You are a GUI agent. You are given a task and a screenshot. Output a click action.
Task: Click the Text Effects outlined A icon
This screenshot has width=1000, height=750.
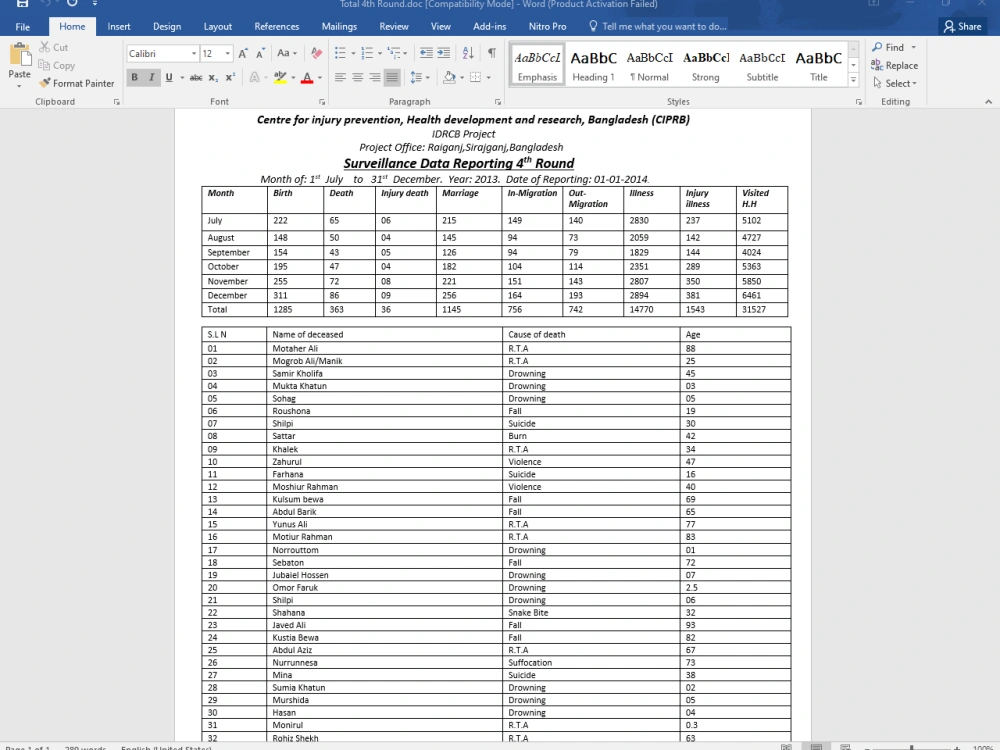click(254, 77)
